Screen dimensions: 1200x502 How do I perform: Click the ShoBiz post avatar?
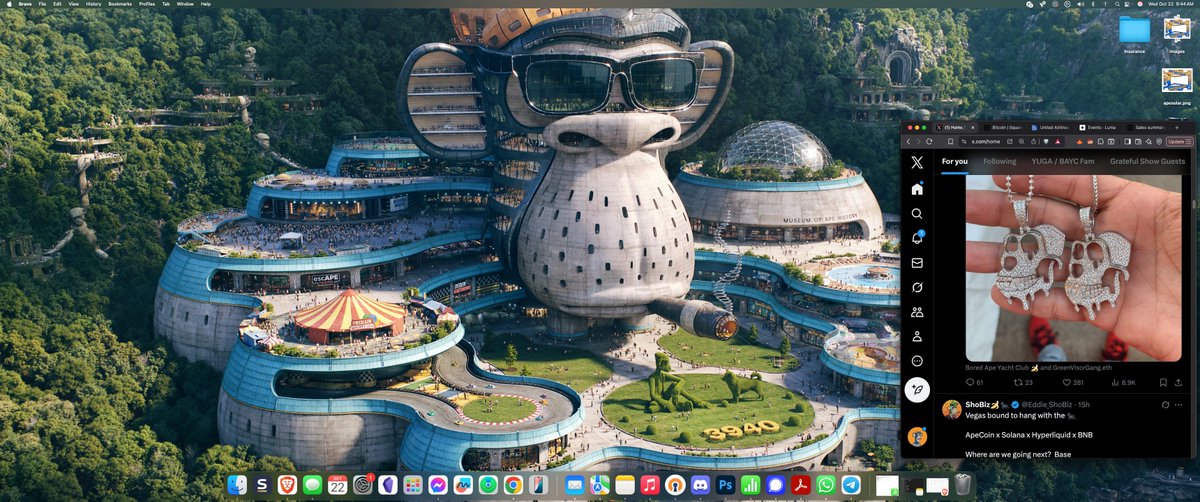(x=953, y=408)
